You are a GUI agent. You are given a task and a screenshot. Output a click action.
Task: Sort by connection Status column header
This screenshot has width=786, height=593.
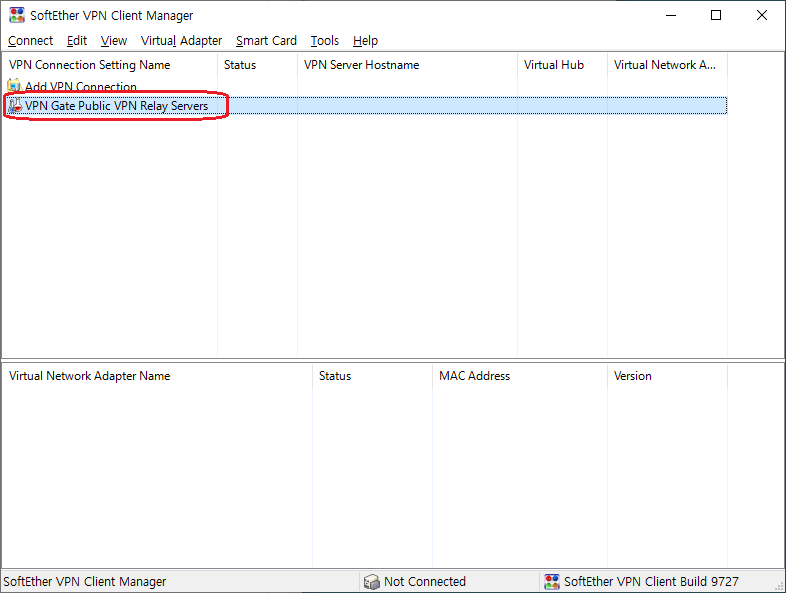(x=257, y=65)
